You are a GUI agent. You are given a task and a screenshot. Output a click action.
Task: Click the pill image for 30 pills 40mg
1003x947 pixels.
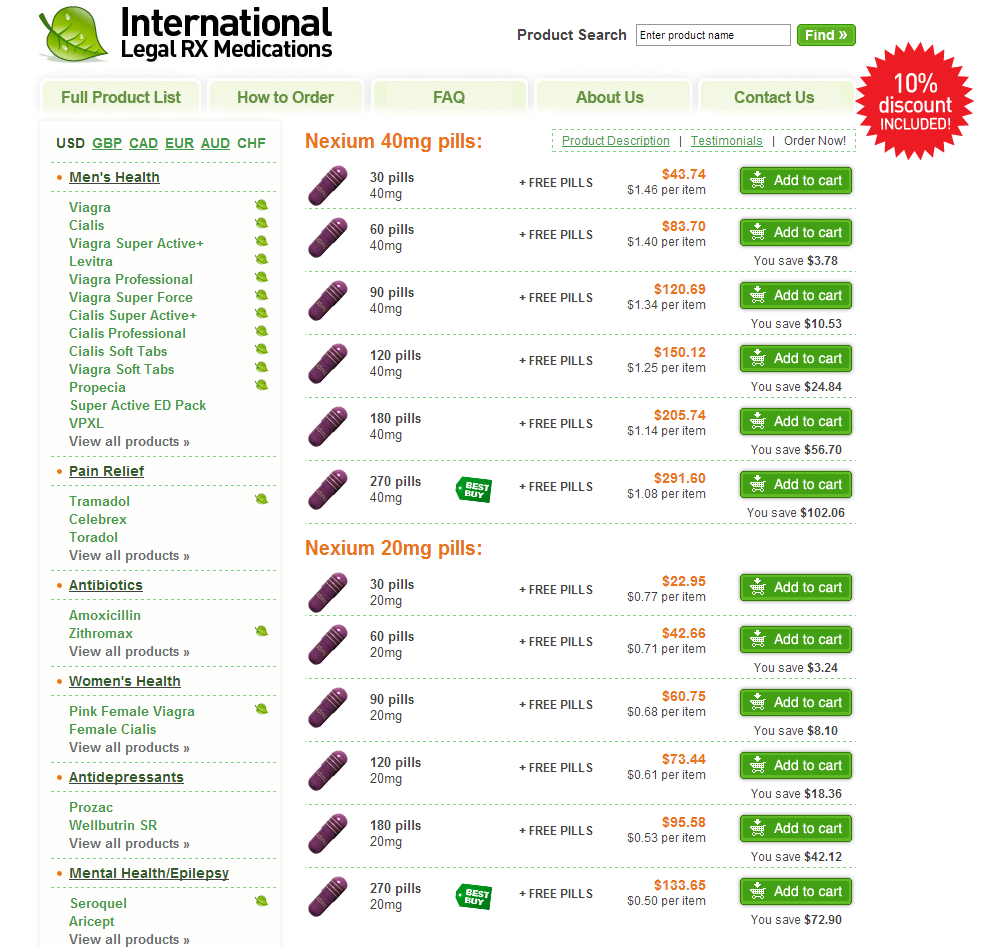[328, 186]
